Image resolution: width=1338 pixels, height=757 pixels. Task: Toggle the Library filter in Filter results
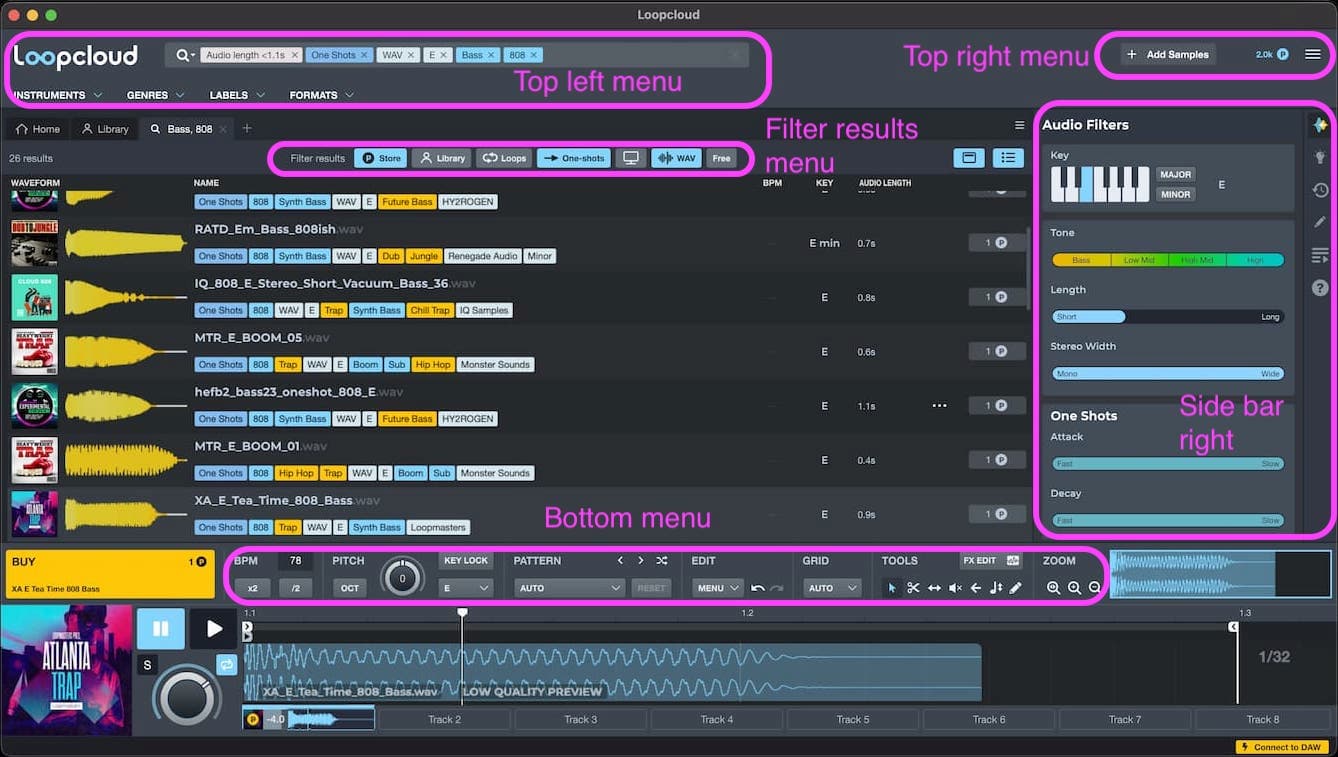[441, 158]
